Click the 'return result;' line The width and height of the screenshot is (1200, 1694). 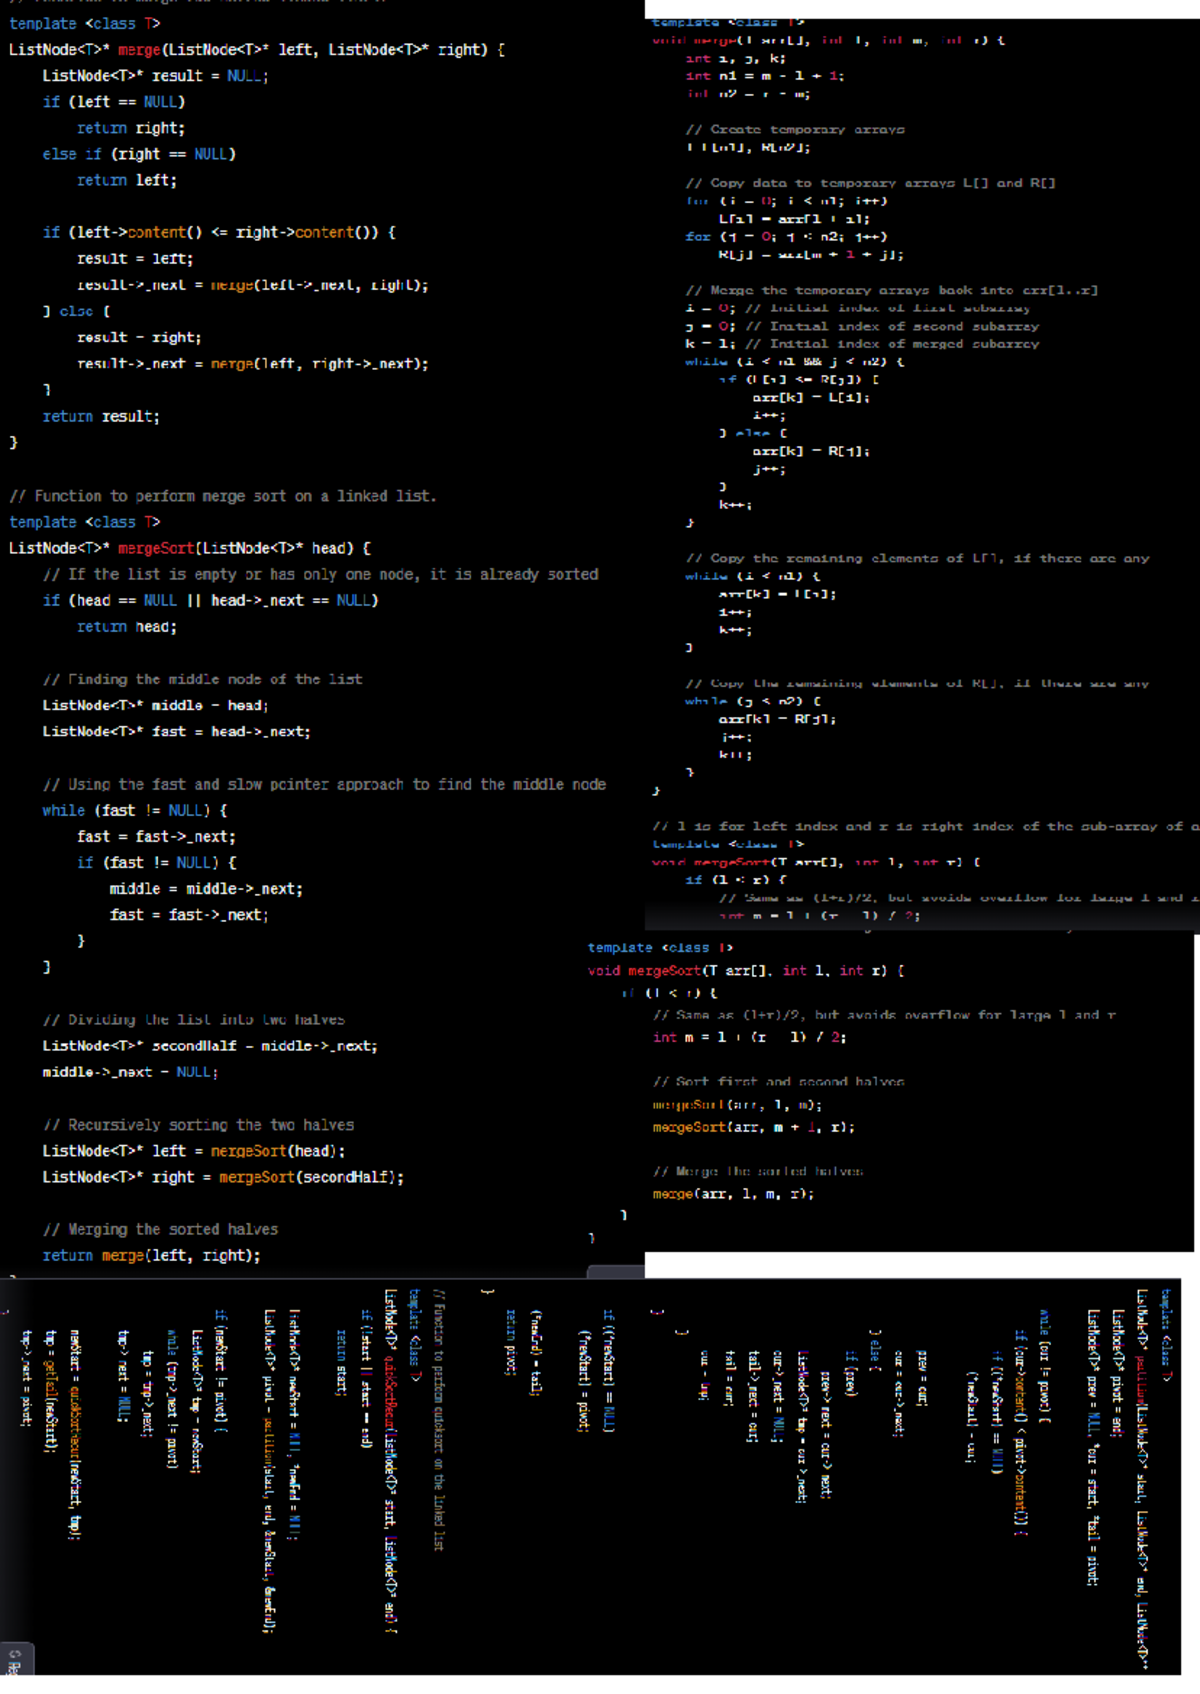[x=101, y=416]
